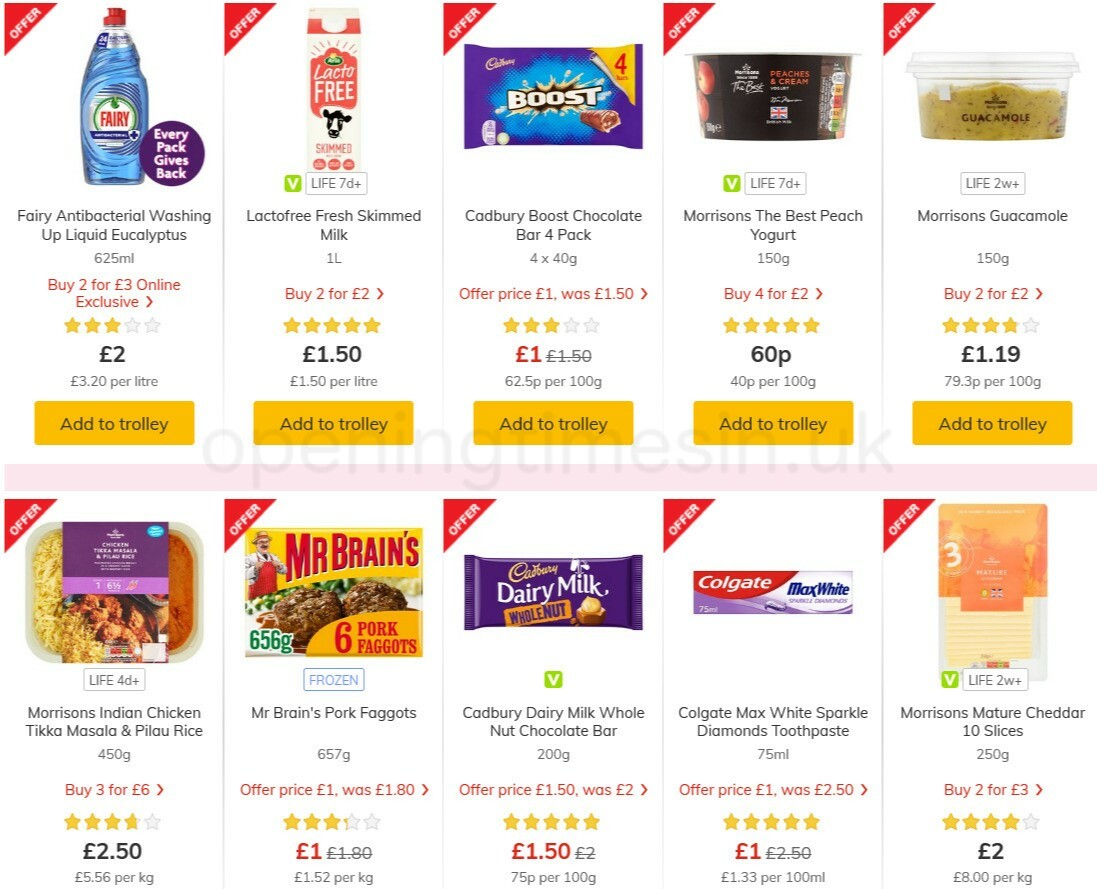Add Lactofree Skimmed Milk to trolley
Viewport: 1097px width, 889px height.
click(x=333, y=423)
